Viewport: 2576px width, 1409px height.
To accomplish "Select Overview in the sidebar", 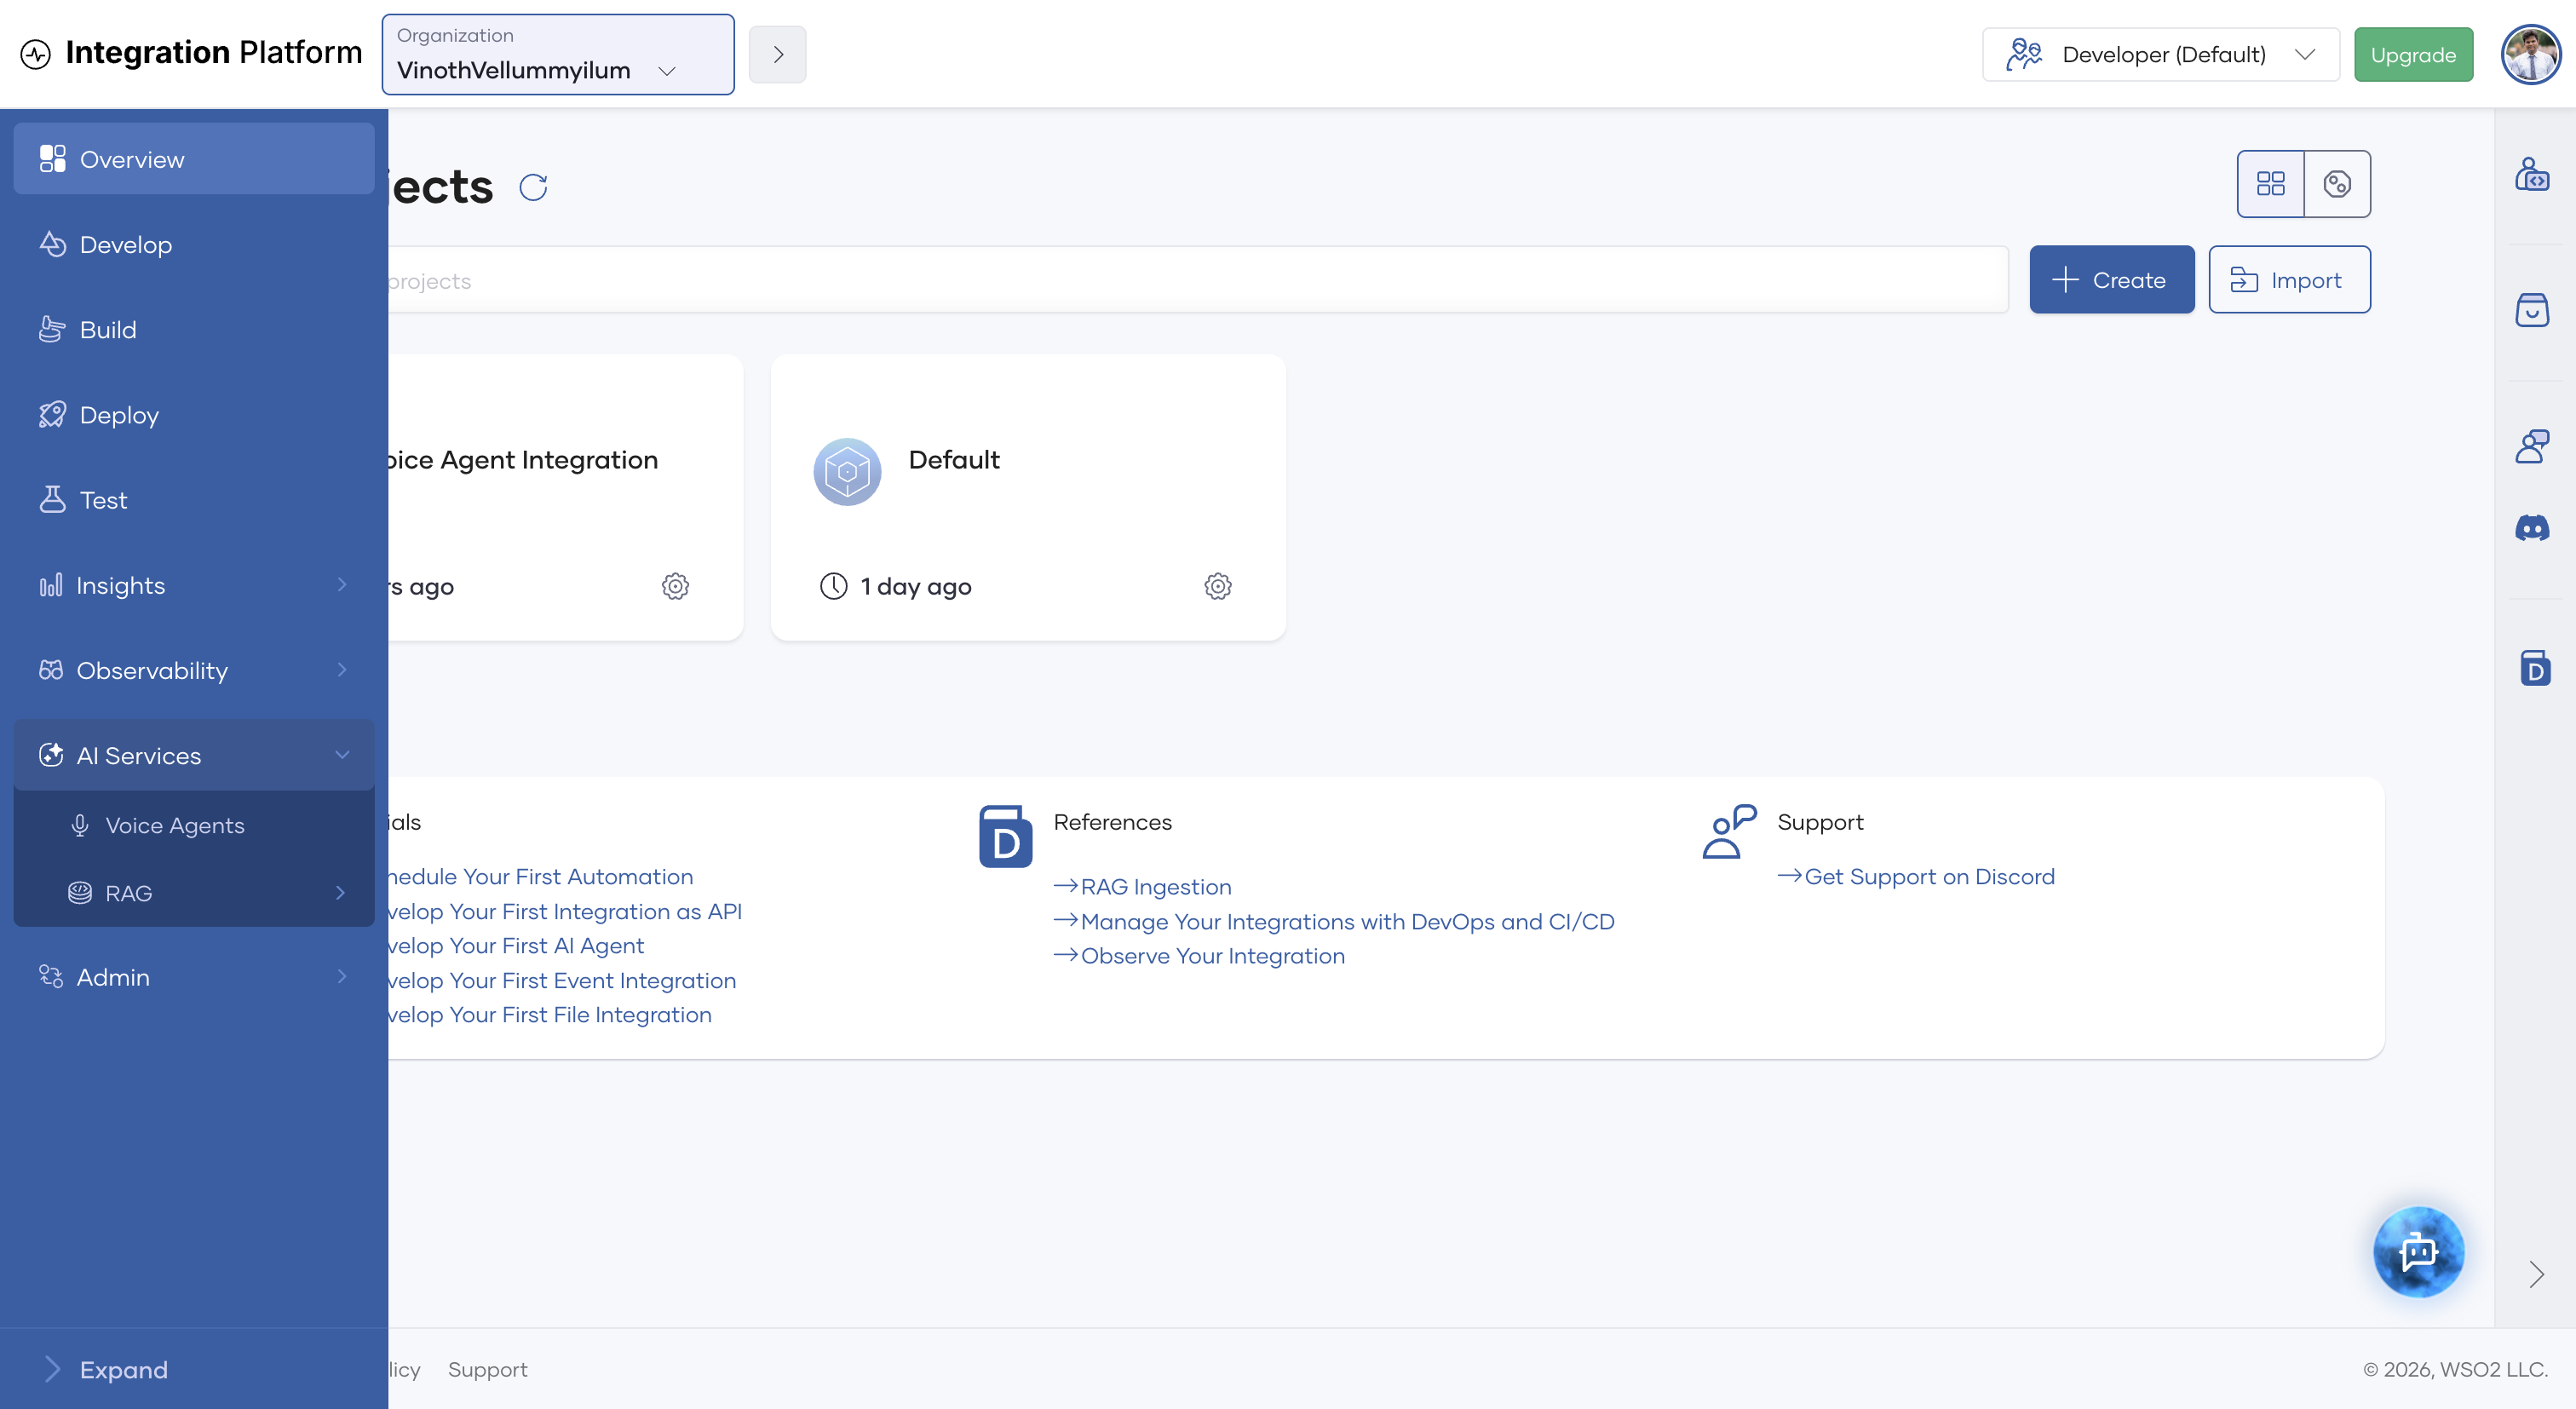I will pyautogui.click(x=194, y=159).
